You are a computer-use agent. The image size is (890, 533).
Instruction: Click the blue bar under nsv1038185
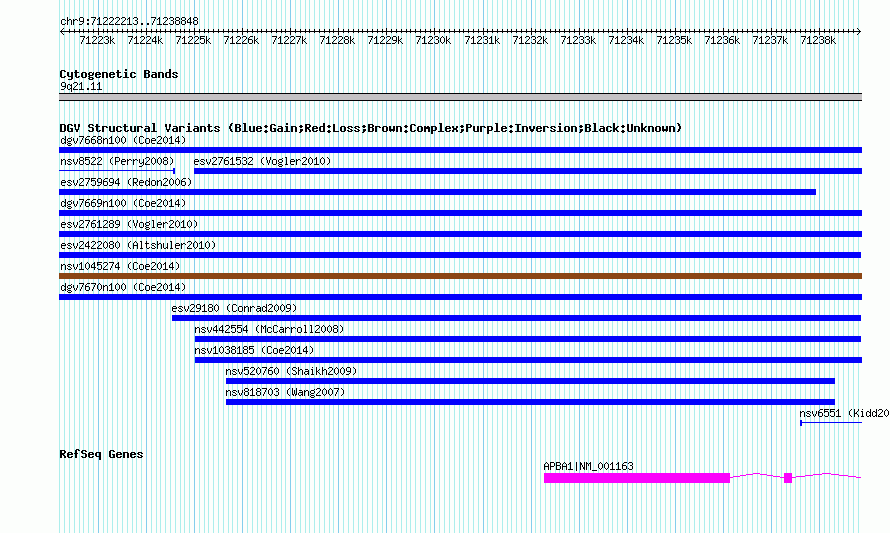(528, 360)
